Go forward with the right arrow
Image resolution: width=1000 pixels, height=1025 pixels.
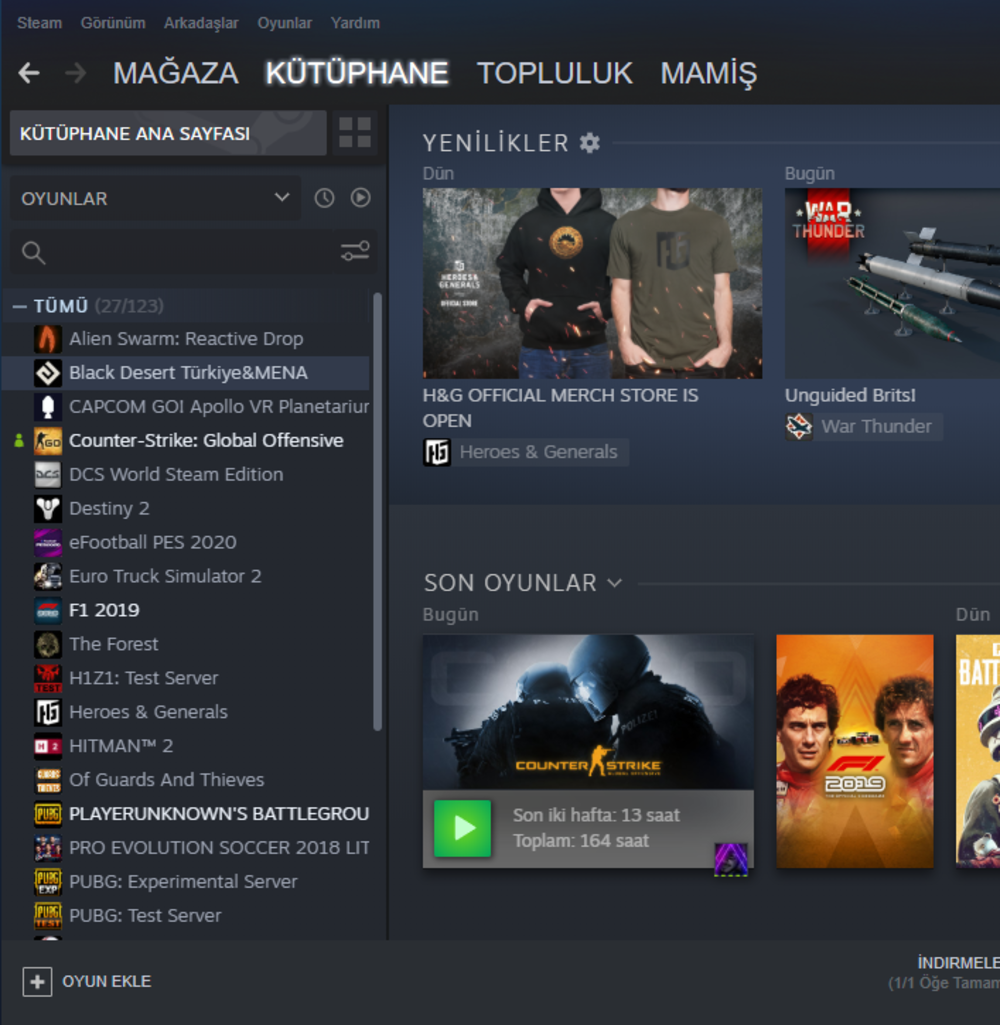click(76, 73)
